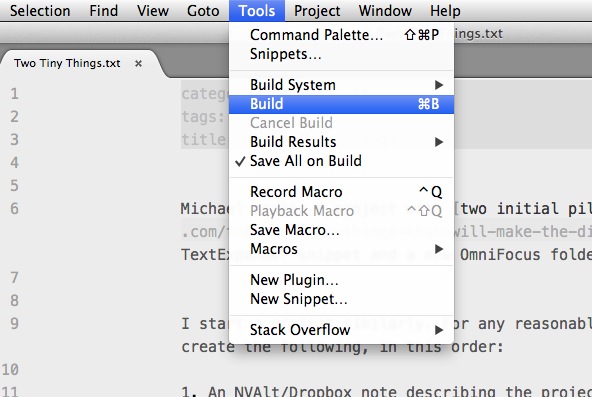The image size is (592, 397).
Task: Start Record Macro
Action: (x=341, y=192)
